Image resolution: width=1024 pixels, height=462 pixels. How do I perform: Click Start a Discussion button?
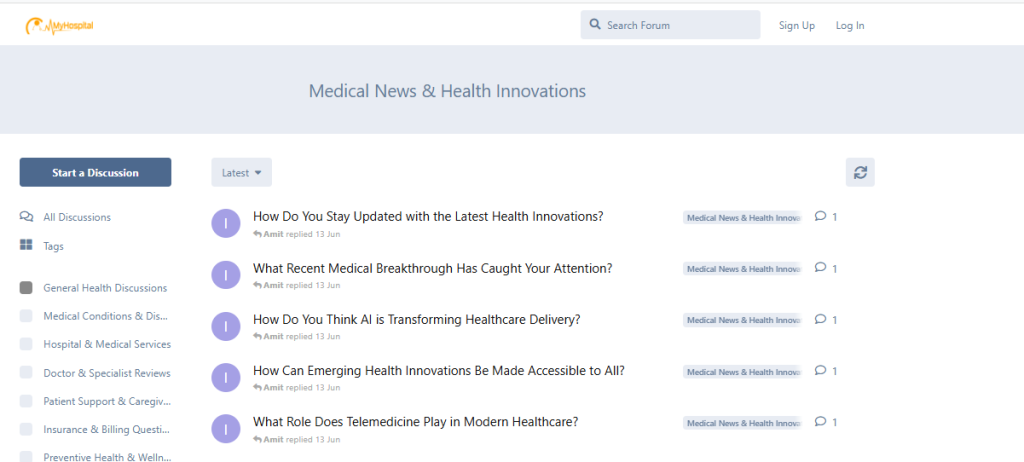coord(95,173)
